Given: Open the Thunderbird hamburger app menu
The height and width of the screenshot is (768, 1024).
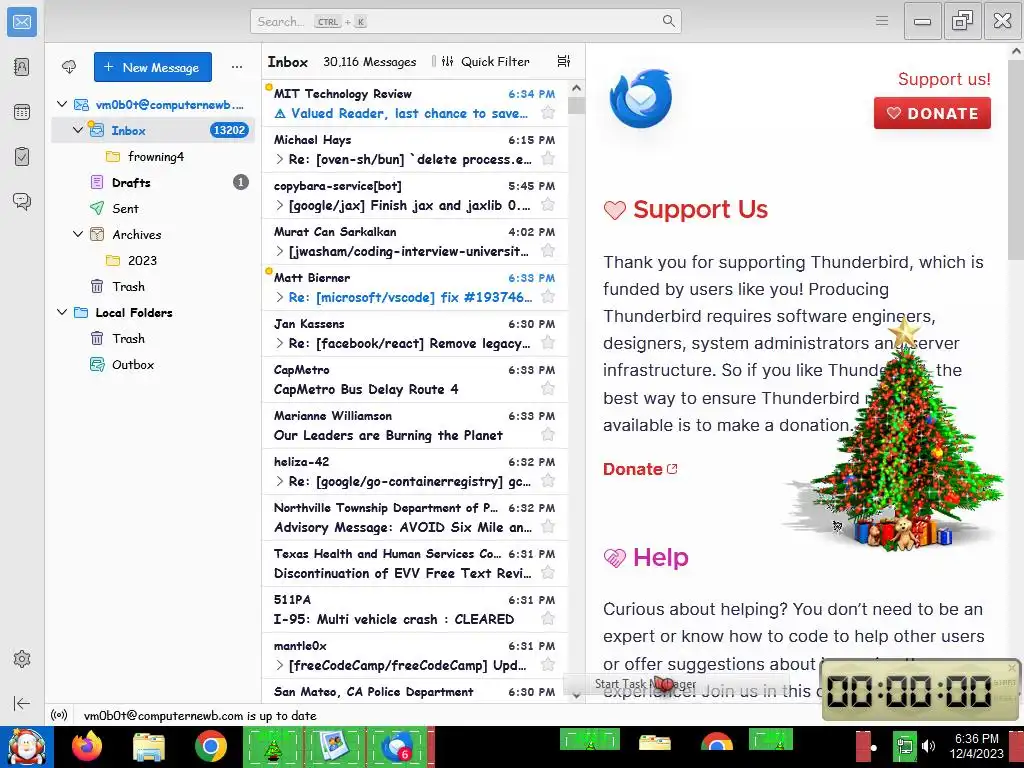Looking at the screenshot, I should point(882,21).
